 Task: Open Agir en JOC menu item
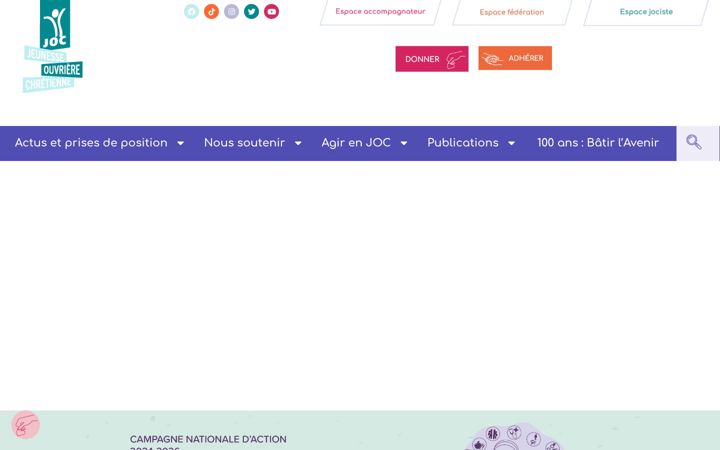[x=356, y=143]
